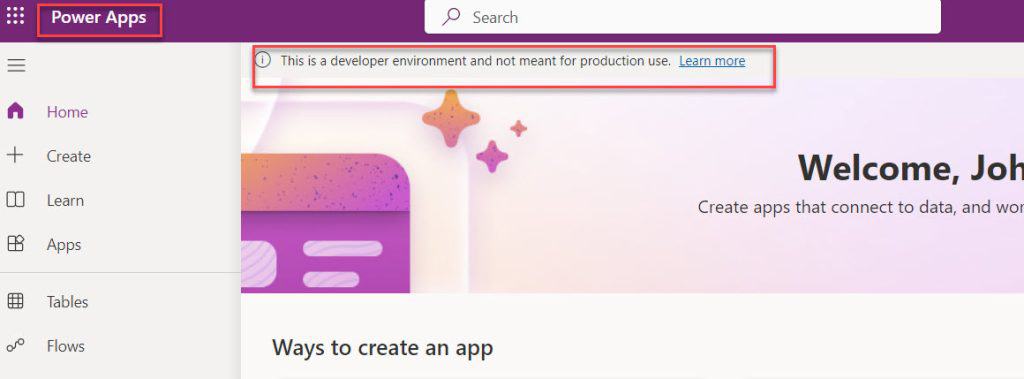
Task: Click the magnifier icon in search
Action: coord(451,17)
